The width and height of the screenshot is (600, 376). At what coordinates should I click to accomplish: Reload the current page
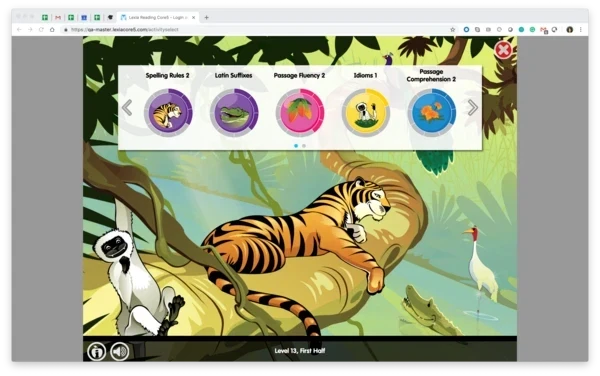pyautogui.click(x=41, y=29)
